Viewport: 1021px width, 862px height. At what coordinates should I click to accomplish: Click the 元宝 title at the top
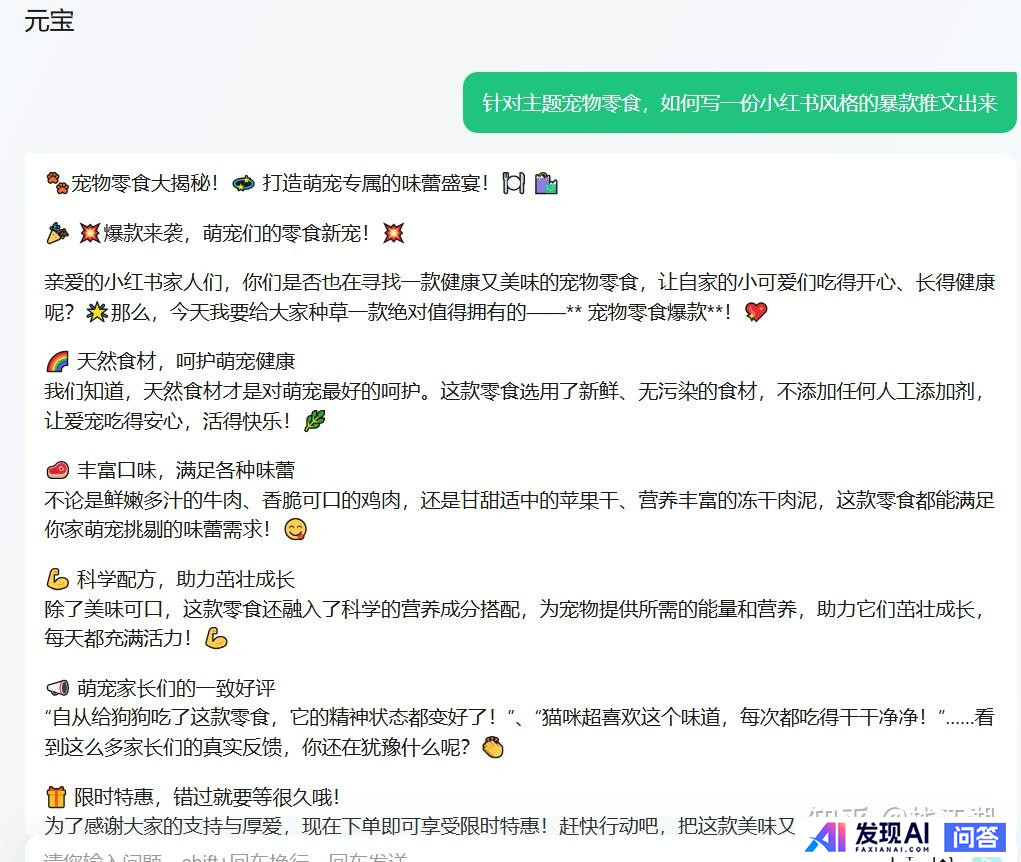click(x=49, y=21)
